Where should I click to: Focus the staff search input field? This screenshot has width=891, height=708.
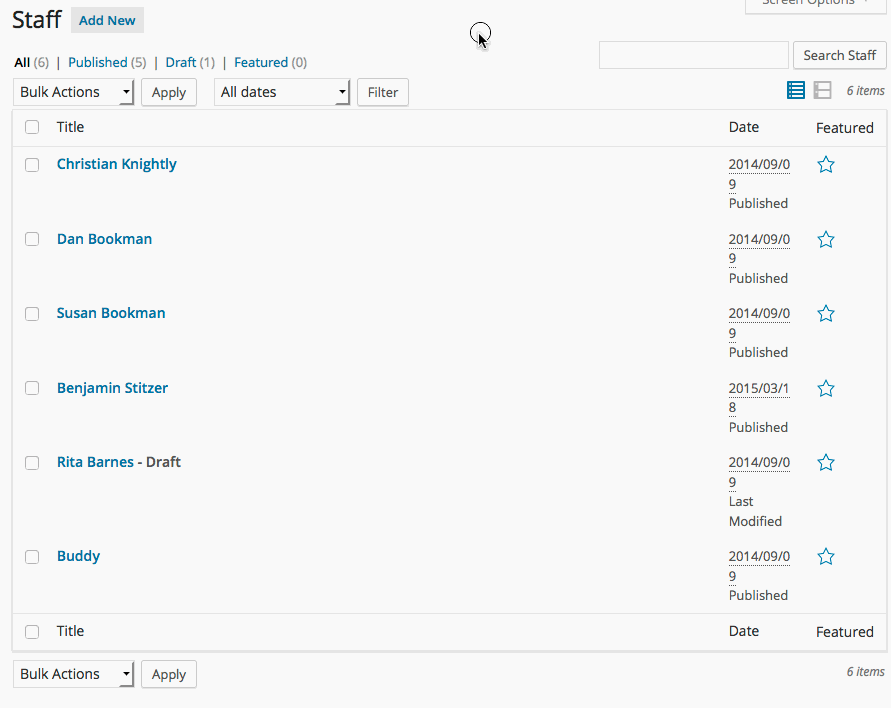pos(693,55)
